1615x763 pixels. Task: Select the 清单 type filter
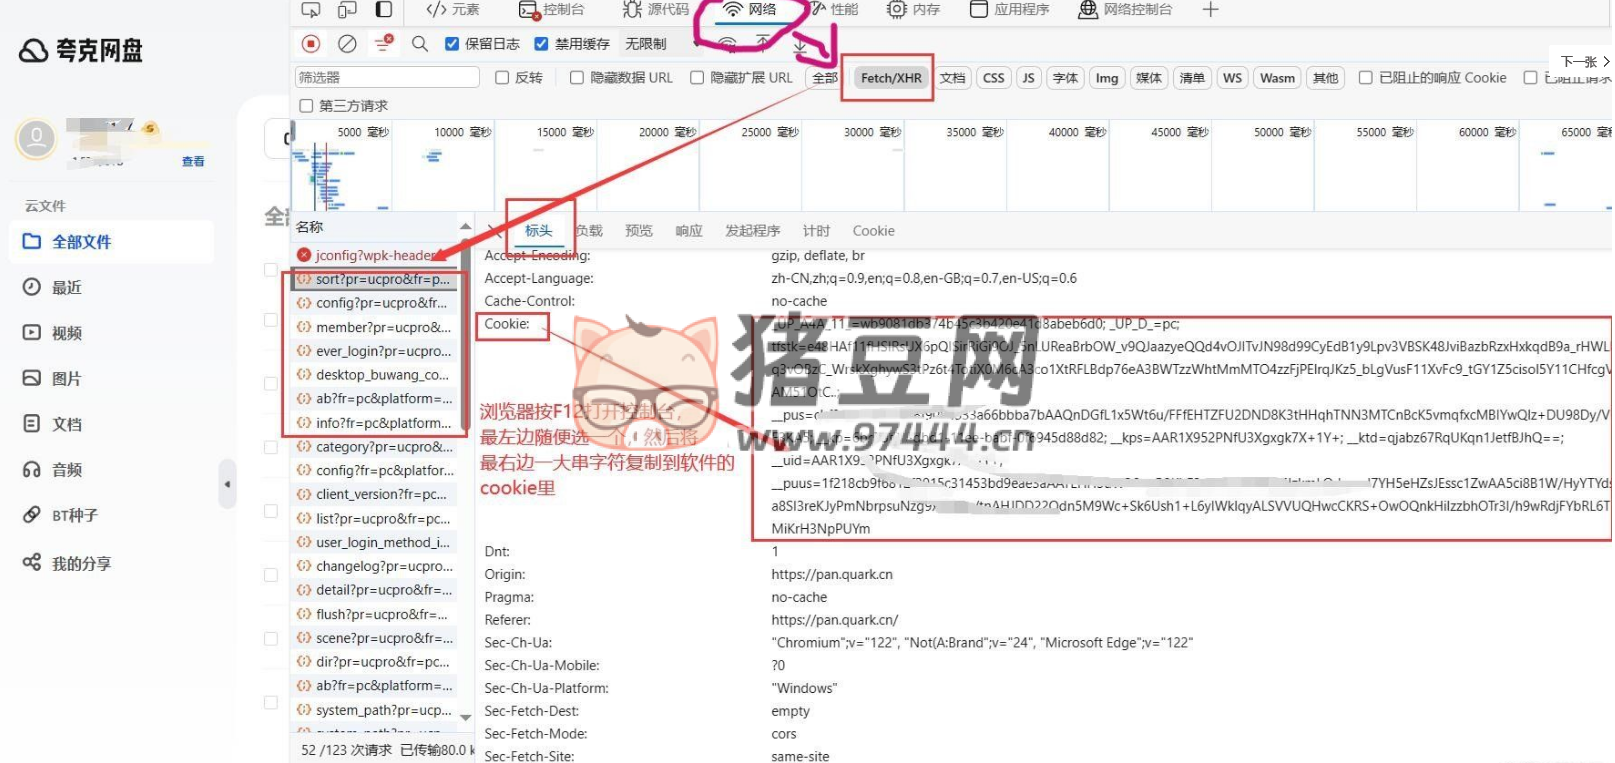[1192, 78]
